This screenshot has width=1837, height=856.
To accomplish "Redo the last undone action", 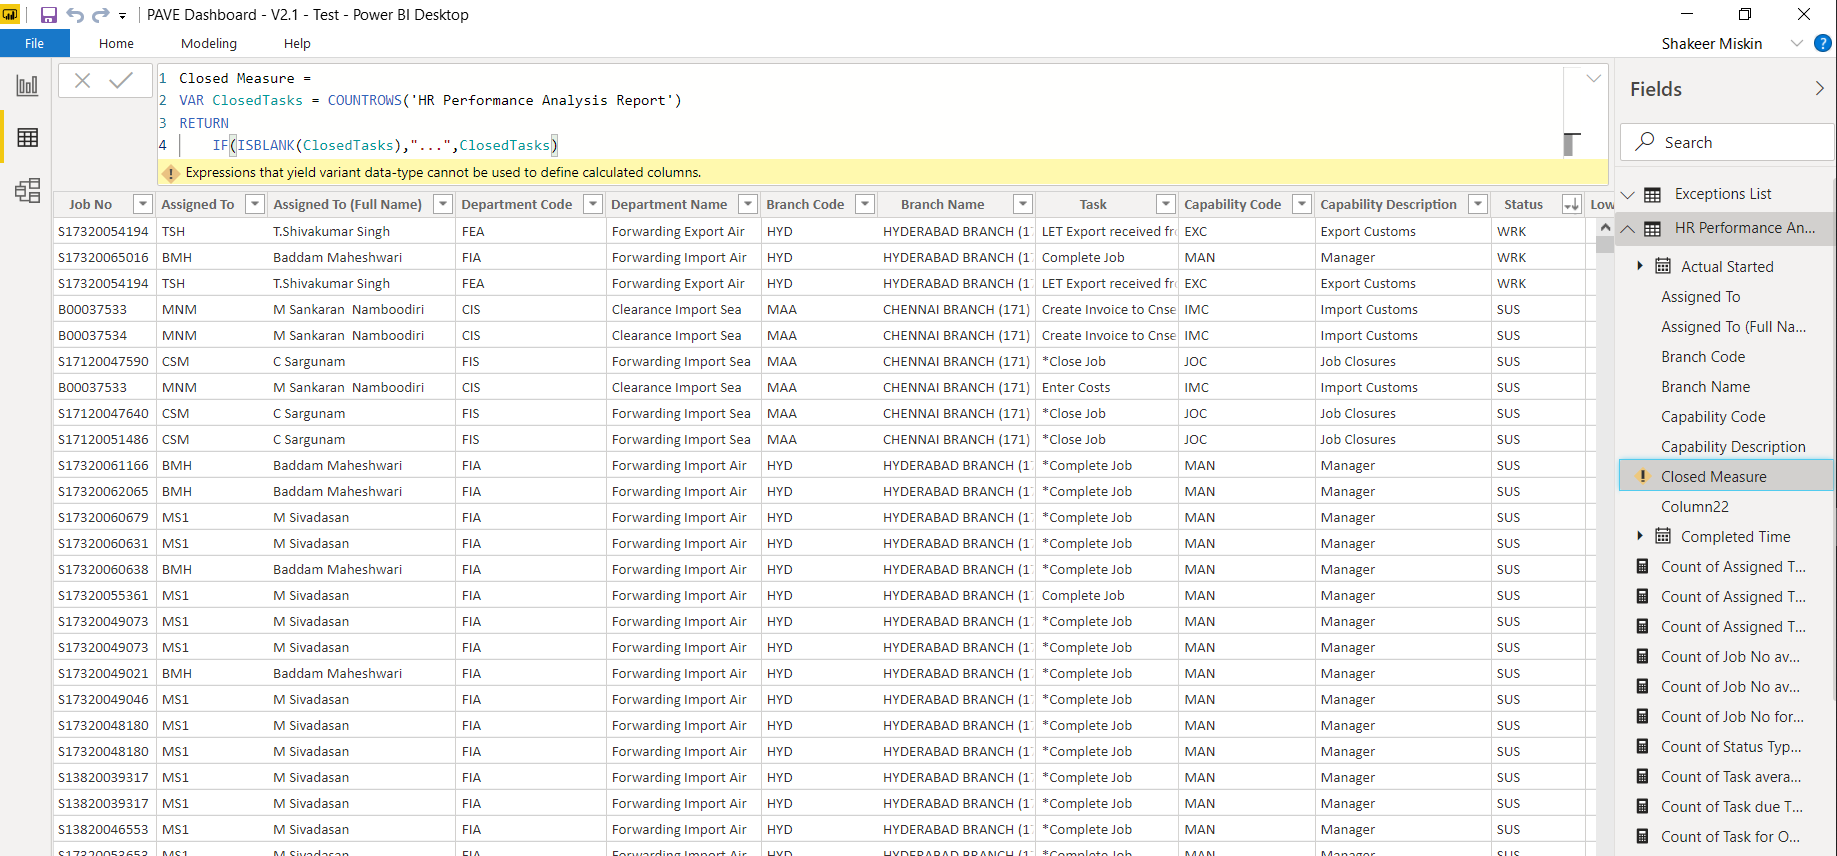I will (x=100, y=15).
